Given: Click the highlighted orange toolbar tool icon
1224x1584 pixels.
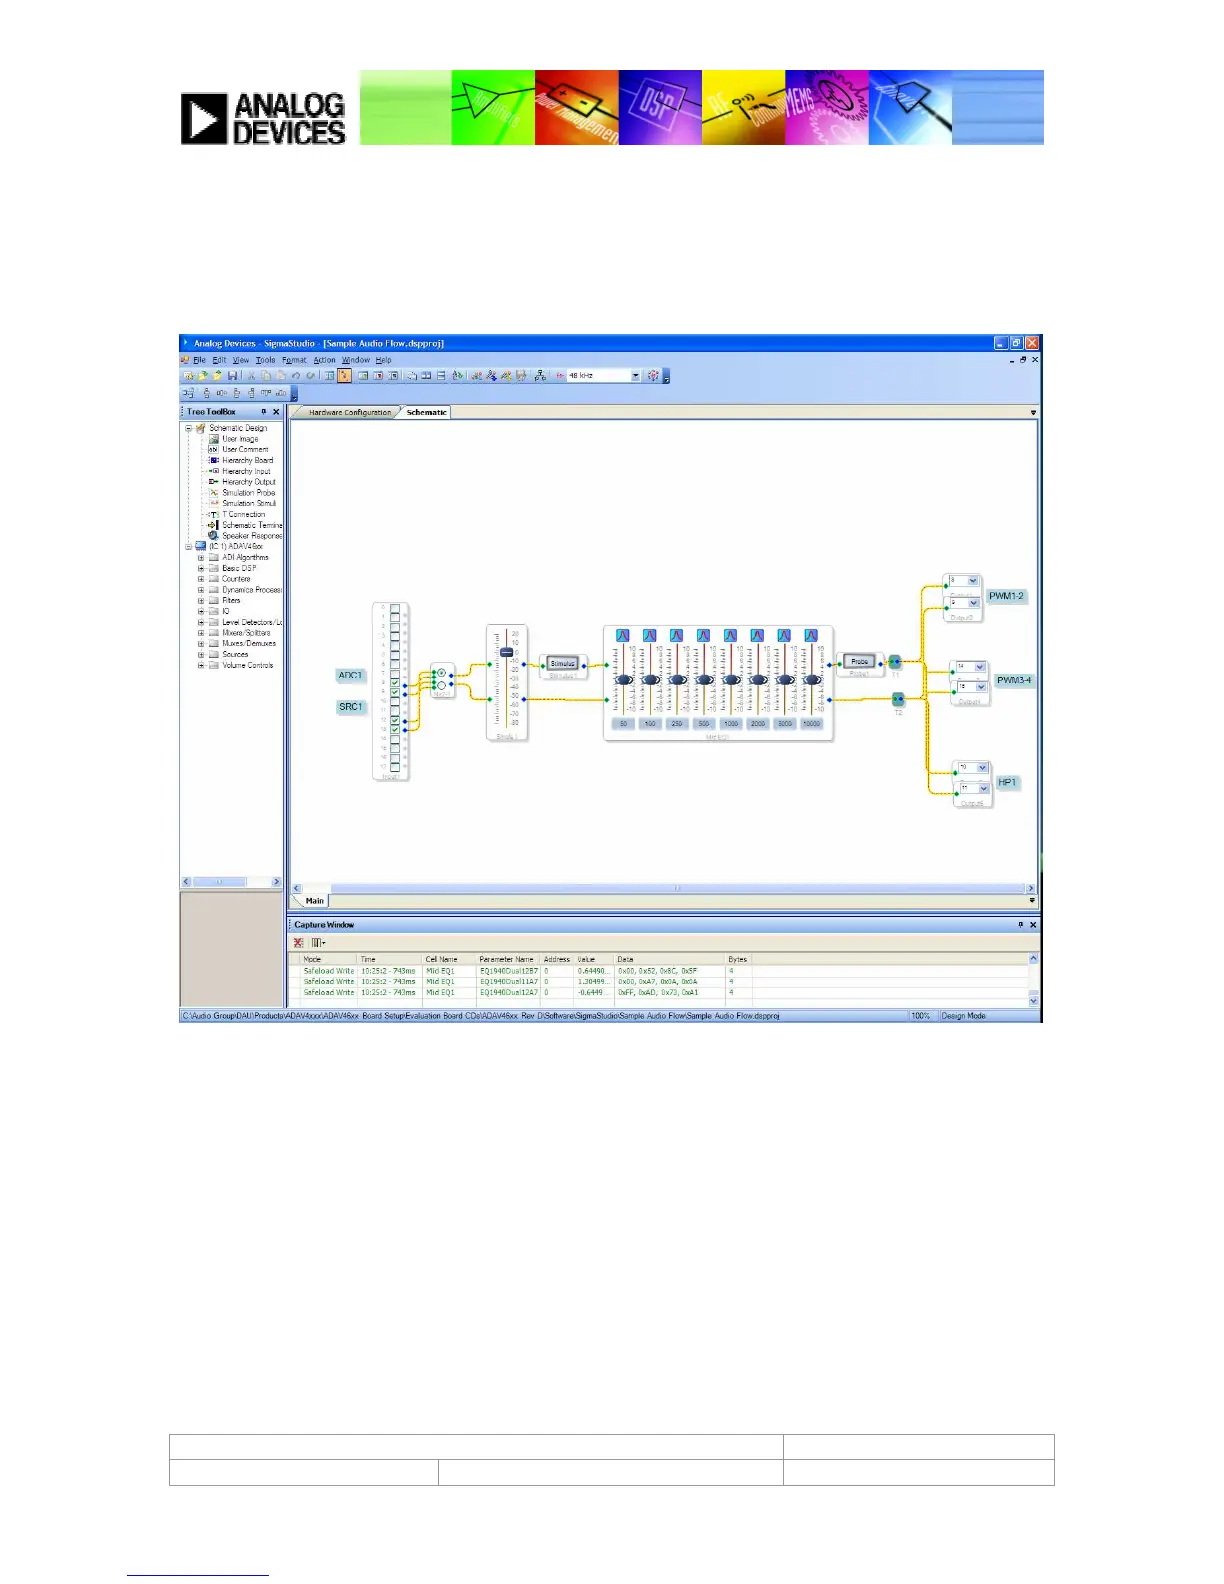Looking at the screenshot, I should click(x=344, y=376).
